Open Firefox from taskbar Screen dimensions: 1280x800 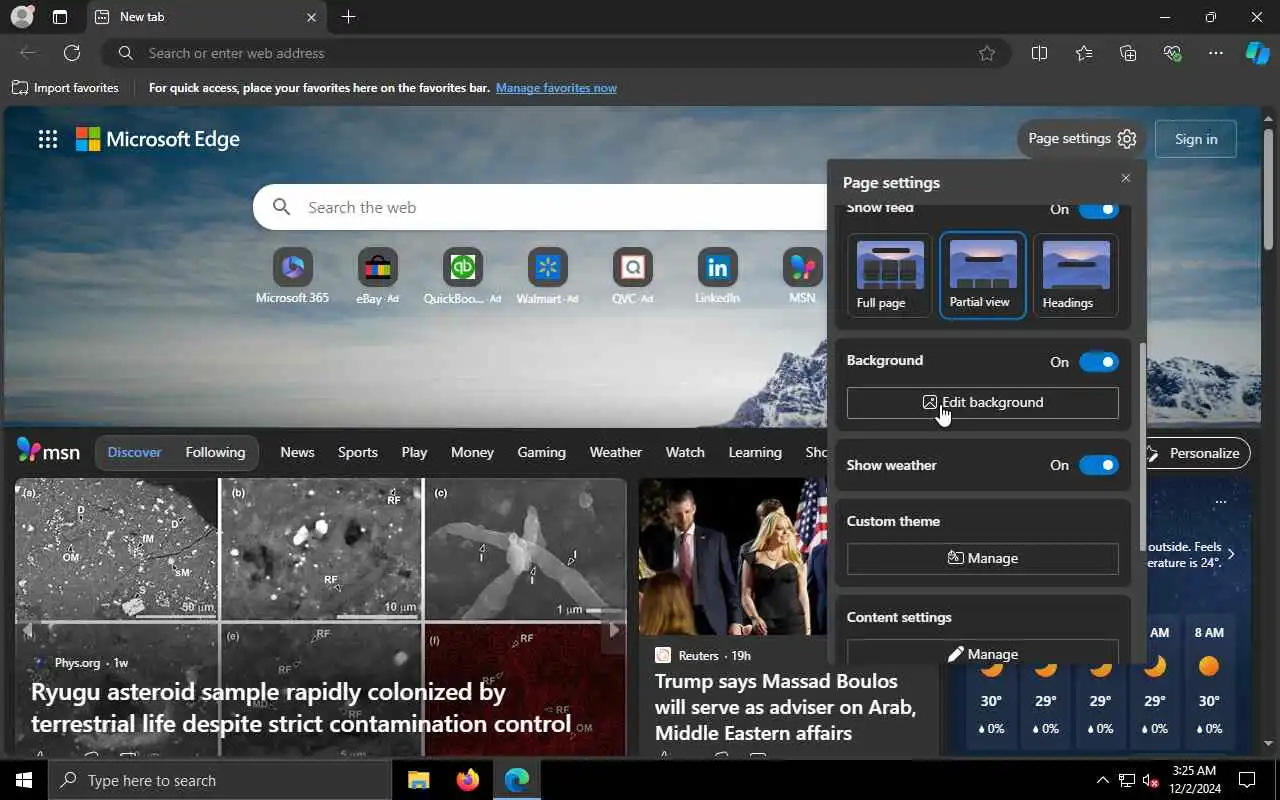[467, 780]
